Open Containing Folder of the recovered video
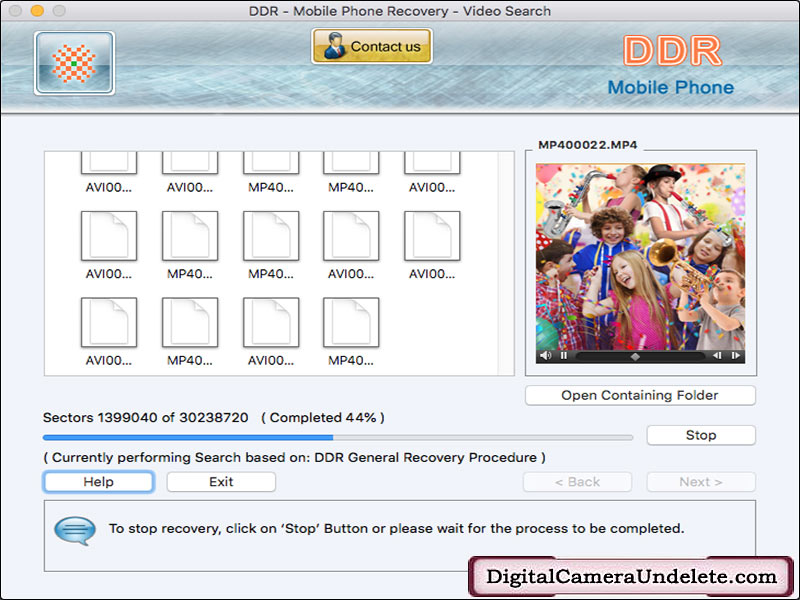Screen dimensions: 800x600 pyautogui.click(x=640, y=395)
